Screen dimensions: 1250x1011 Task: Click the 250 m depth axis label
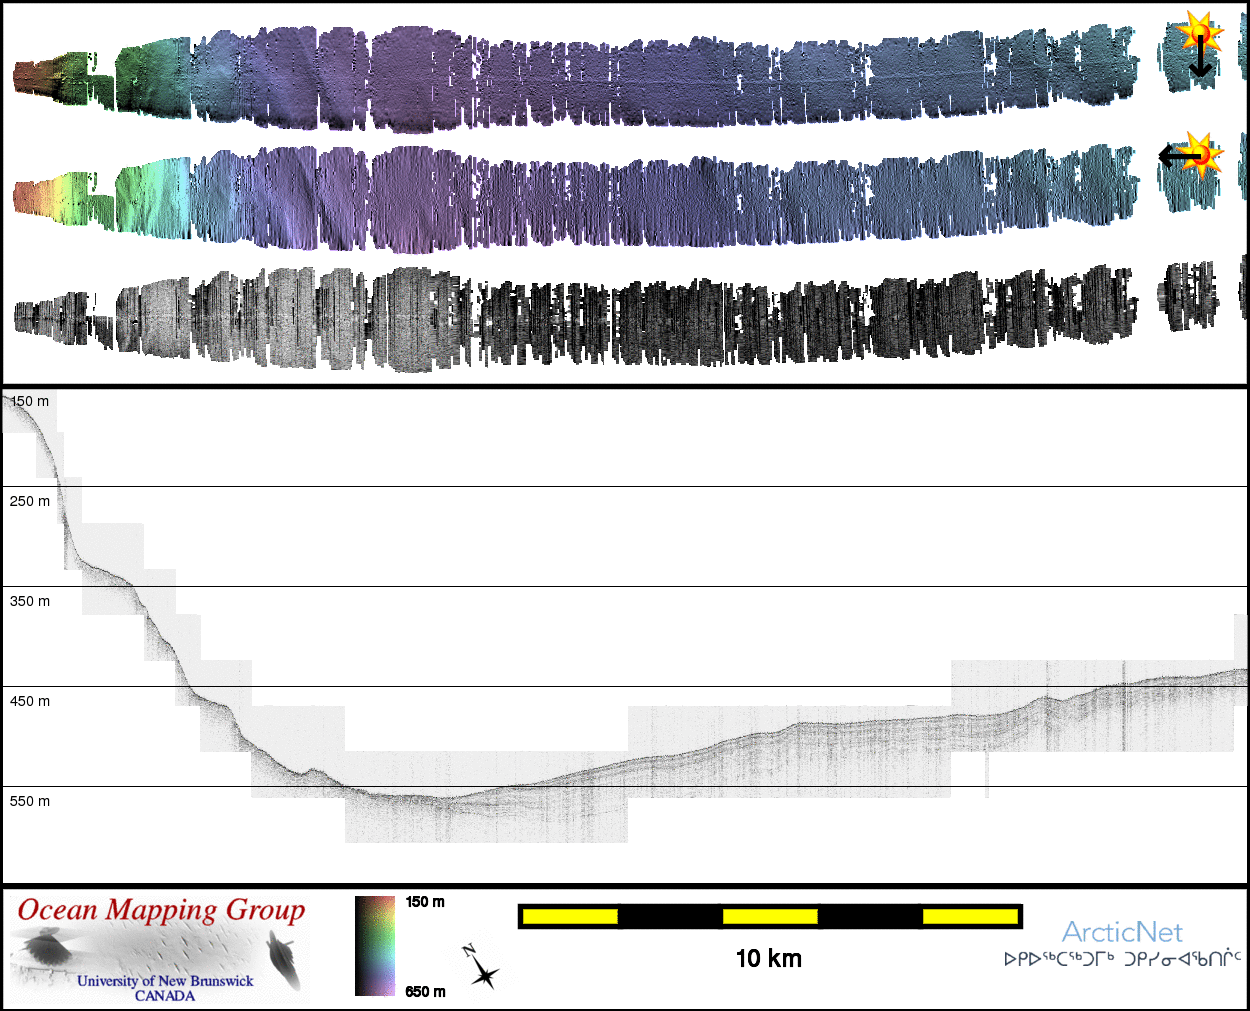click(x=30, y=501)
